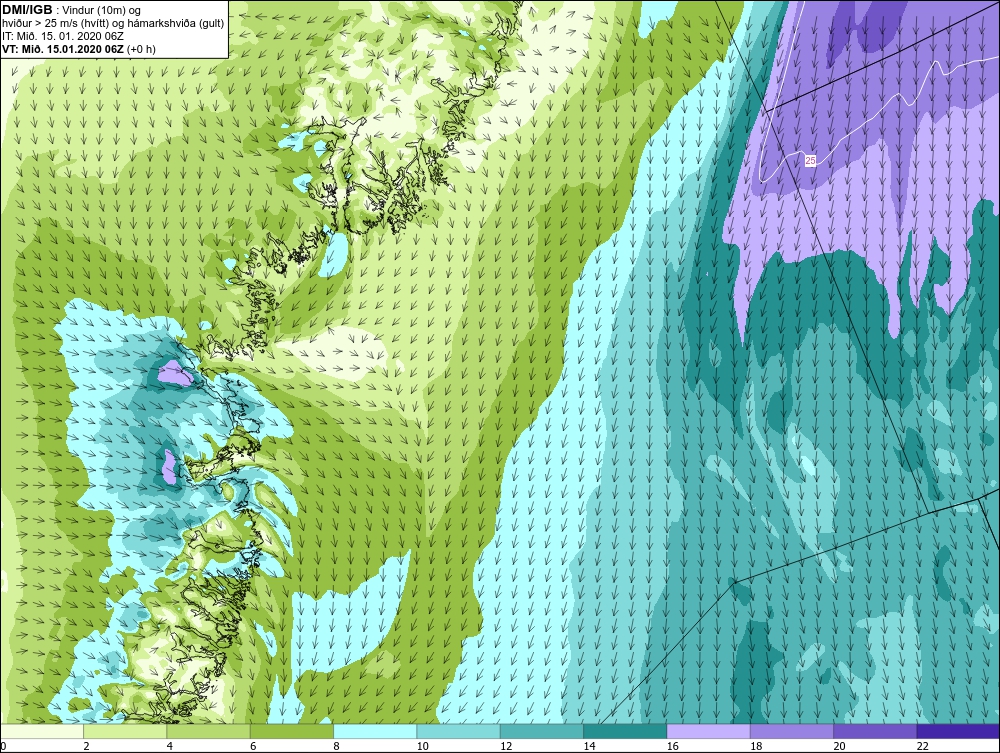Click the legend tick label 14
1000x753 pixels.
(x=589, y=746)
